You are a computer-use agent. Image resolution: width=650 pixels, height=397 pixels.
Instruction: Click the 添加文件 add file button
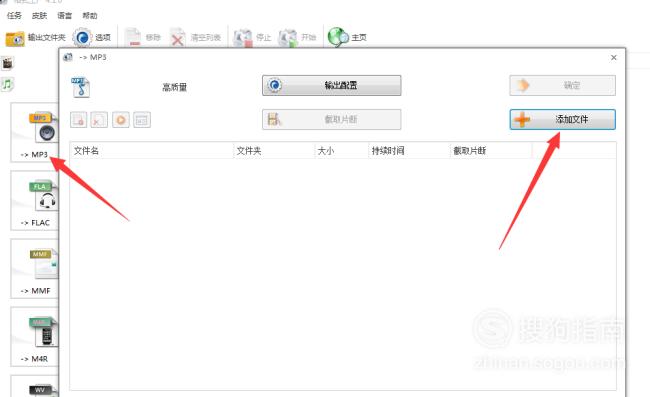click(563, 120)
